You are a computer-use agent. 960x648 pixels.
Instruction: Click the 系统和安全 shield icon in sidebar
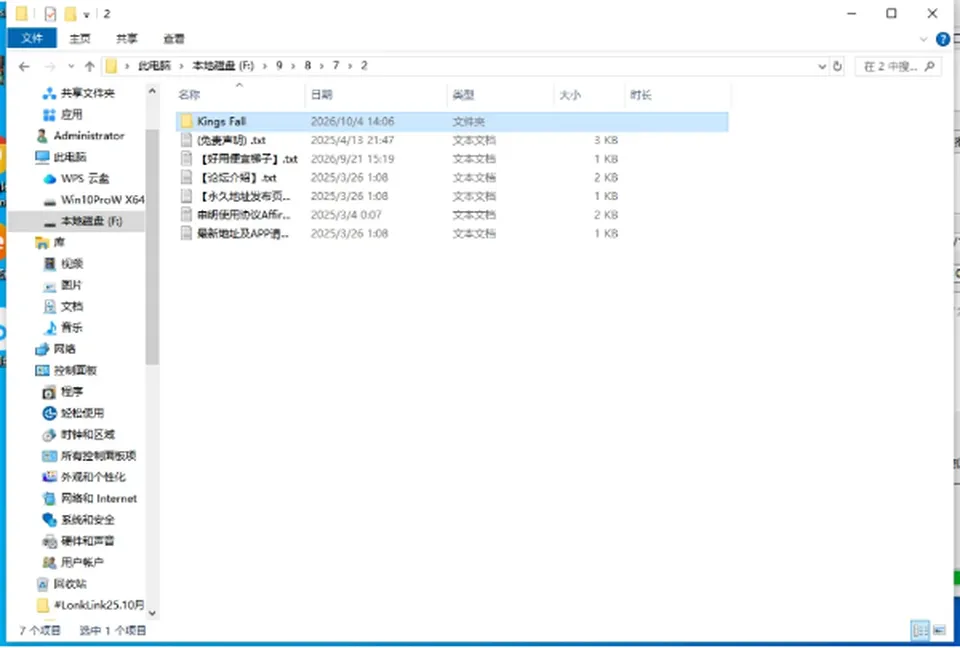pyautogui.click(x=50, y=520)
